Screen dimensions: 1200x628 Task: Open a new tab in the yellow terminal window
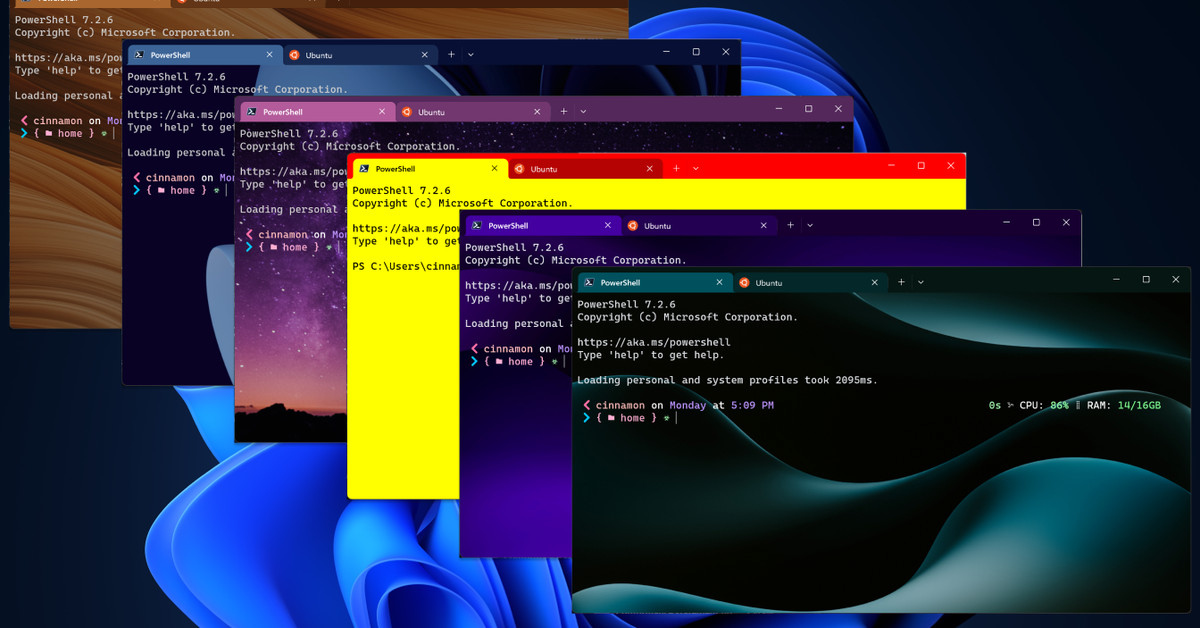[676, 168]
